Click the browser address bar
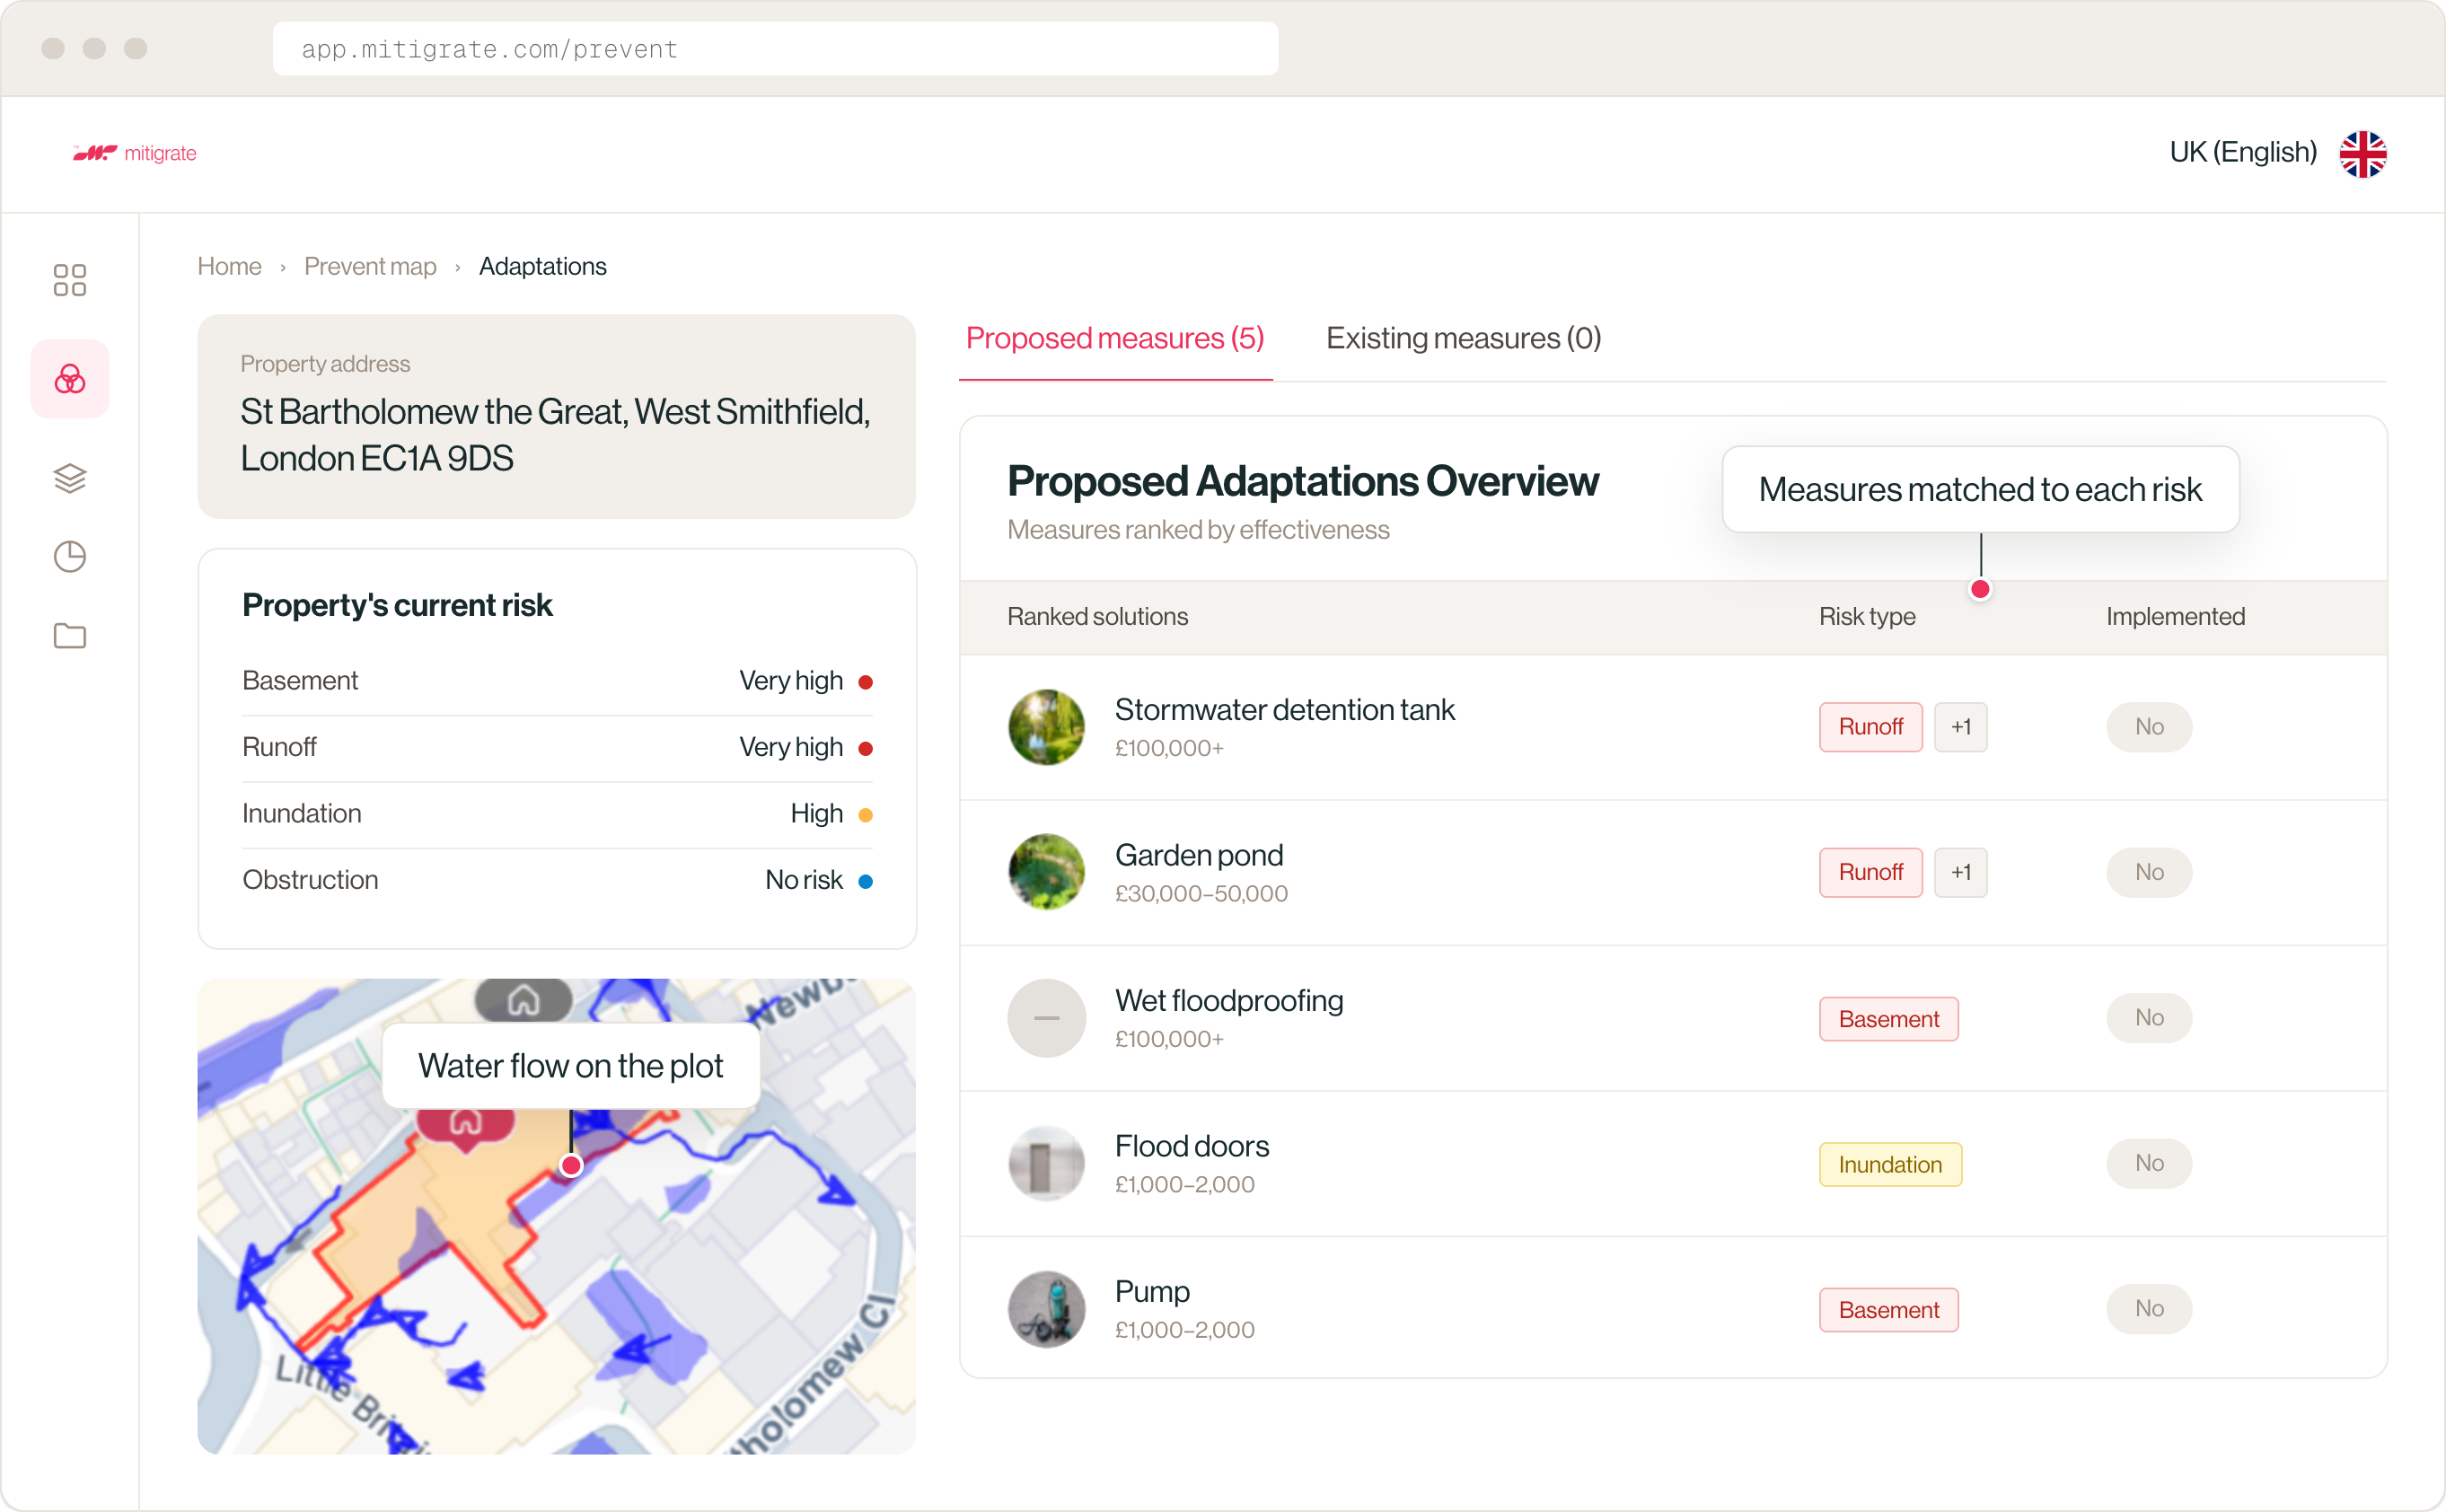Viewport: 2446px width, 1512px height. pyautogui.click(x=775, y=49)
